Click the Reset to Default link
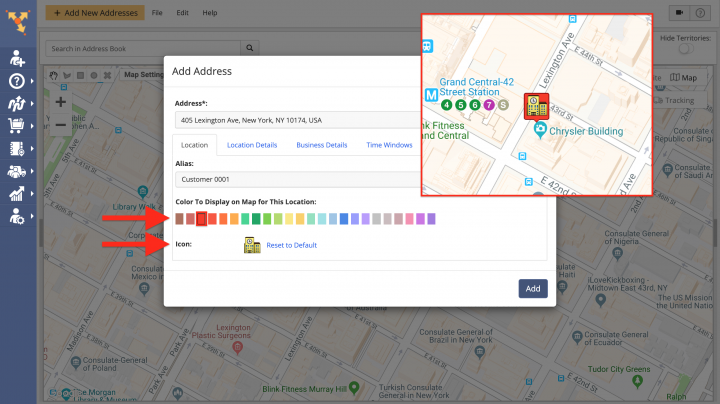 coord(292,245)
